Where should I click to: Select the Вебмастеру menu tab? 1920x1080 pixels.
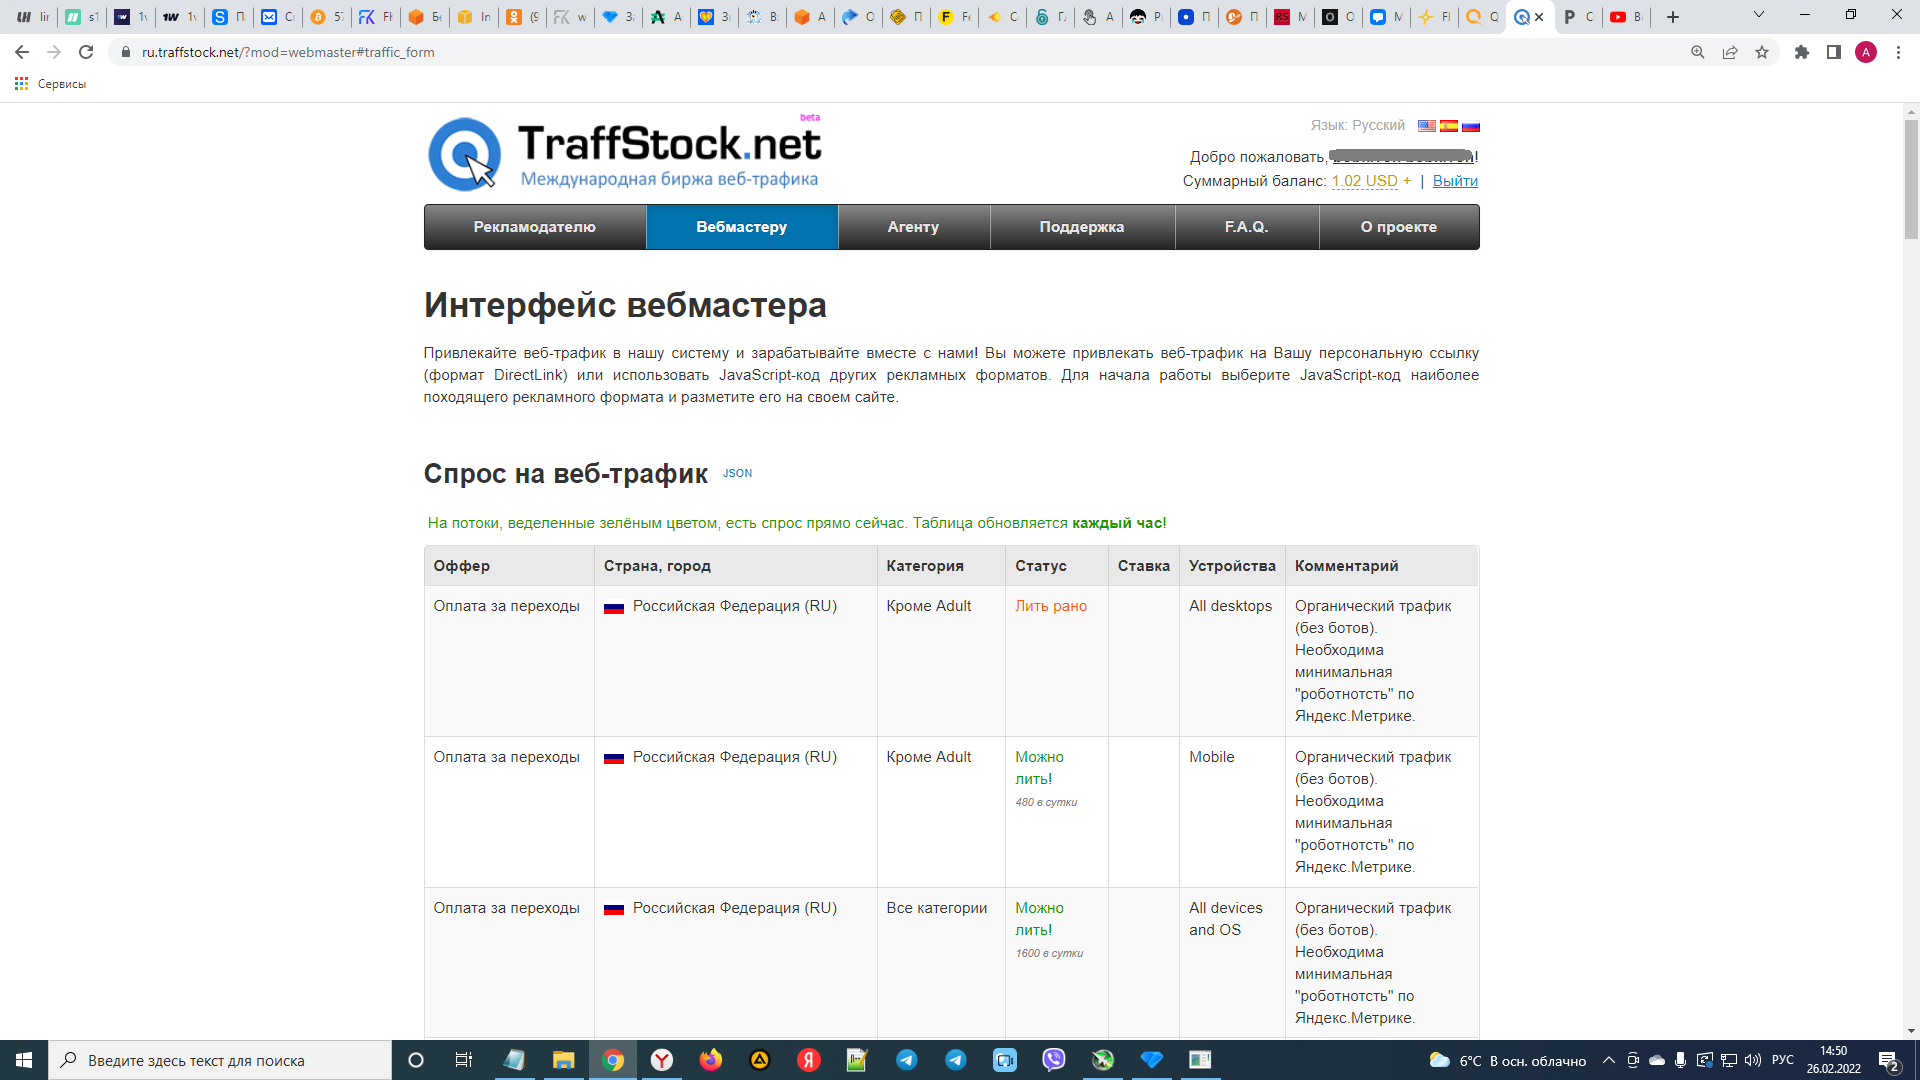point(742,227)
